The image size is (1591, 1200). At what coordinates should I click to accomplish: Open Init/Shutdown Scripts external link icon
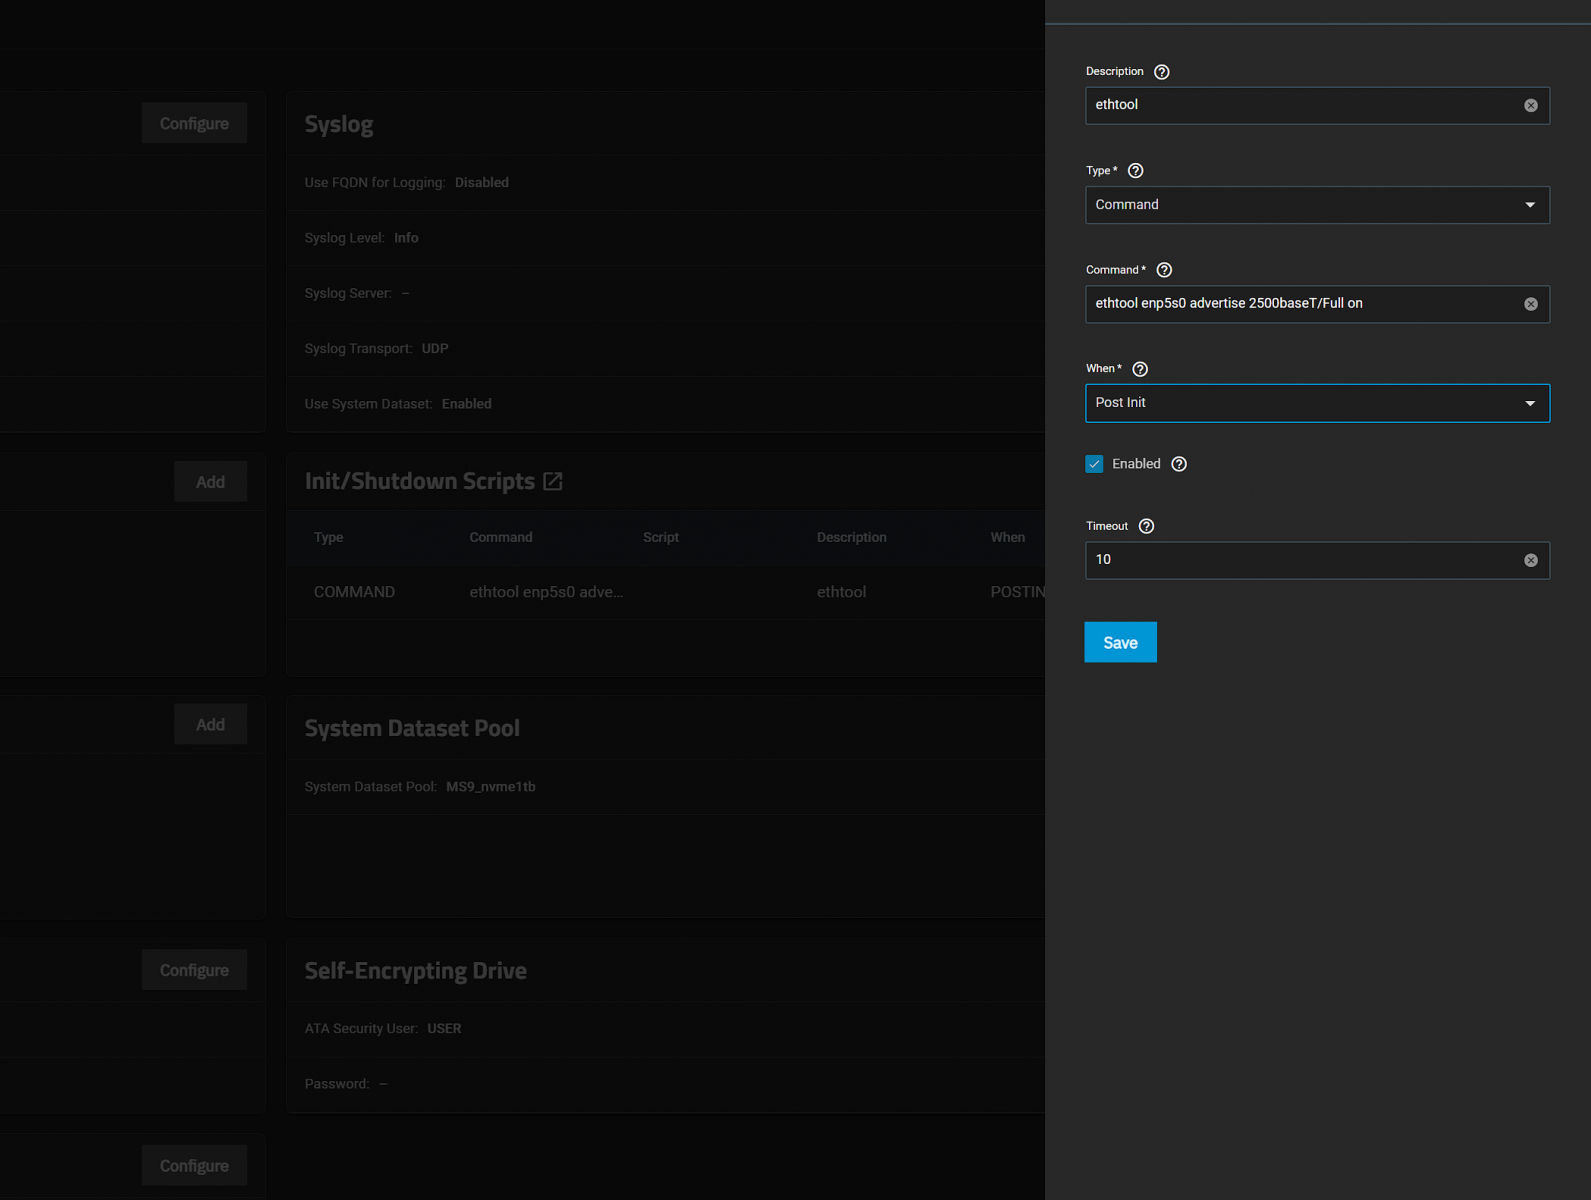point(553,482)
